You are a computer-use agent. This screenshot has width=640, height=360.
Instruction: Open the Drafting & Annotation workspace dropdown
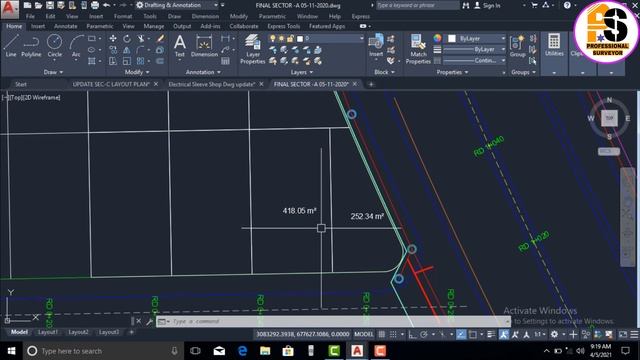[x=176, y=5]
